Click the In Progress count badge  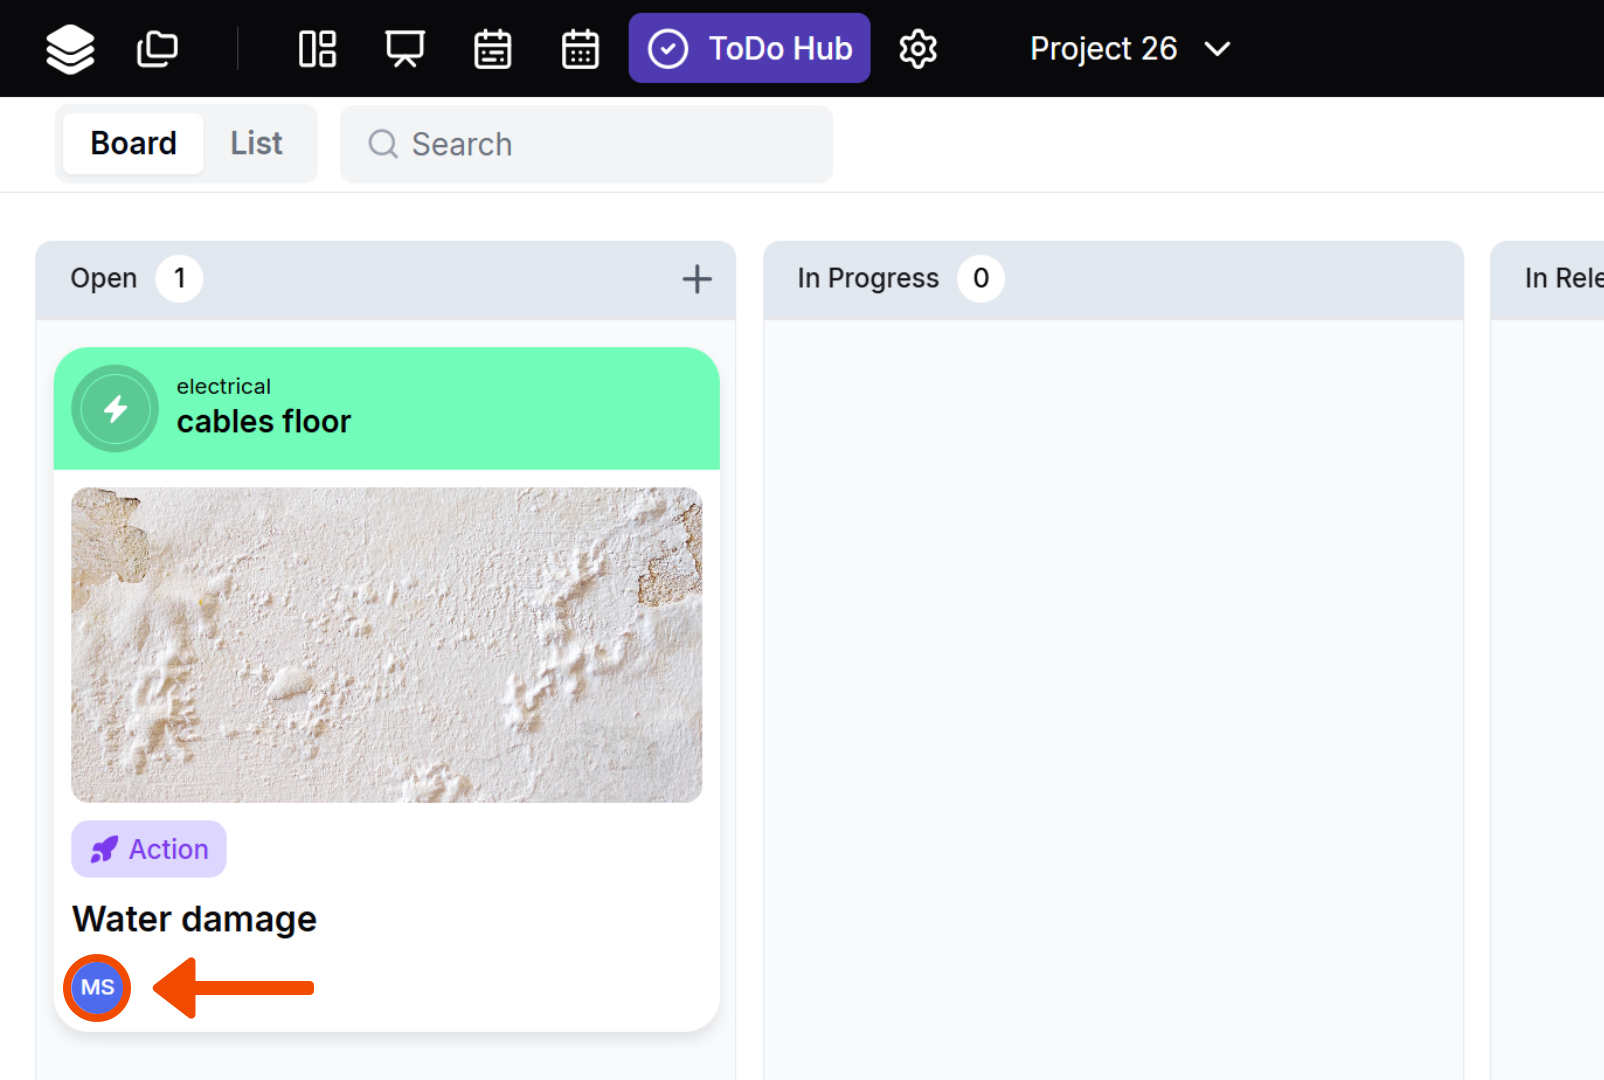click(981, 278)
